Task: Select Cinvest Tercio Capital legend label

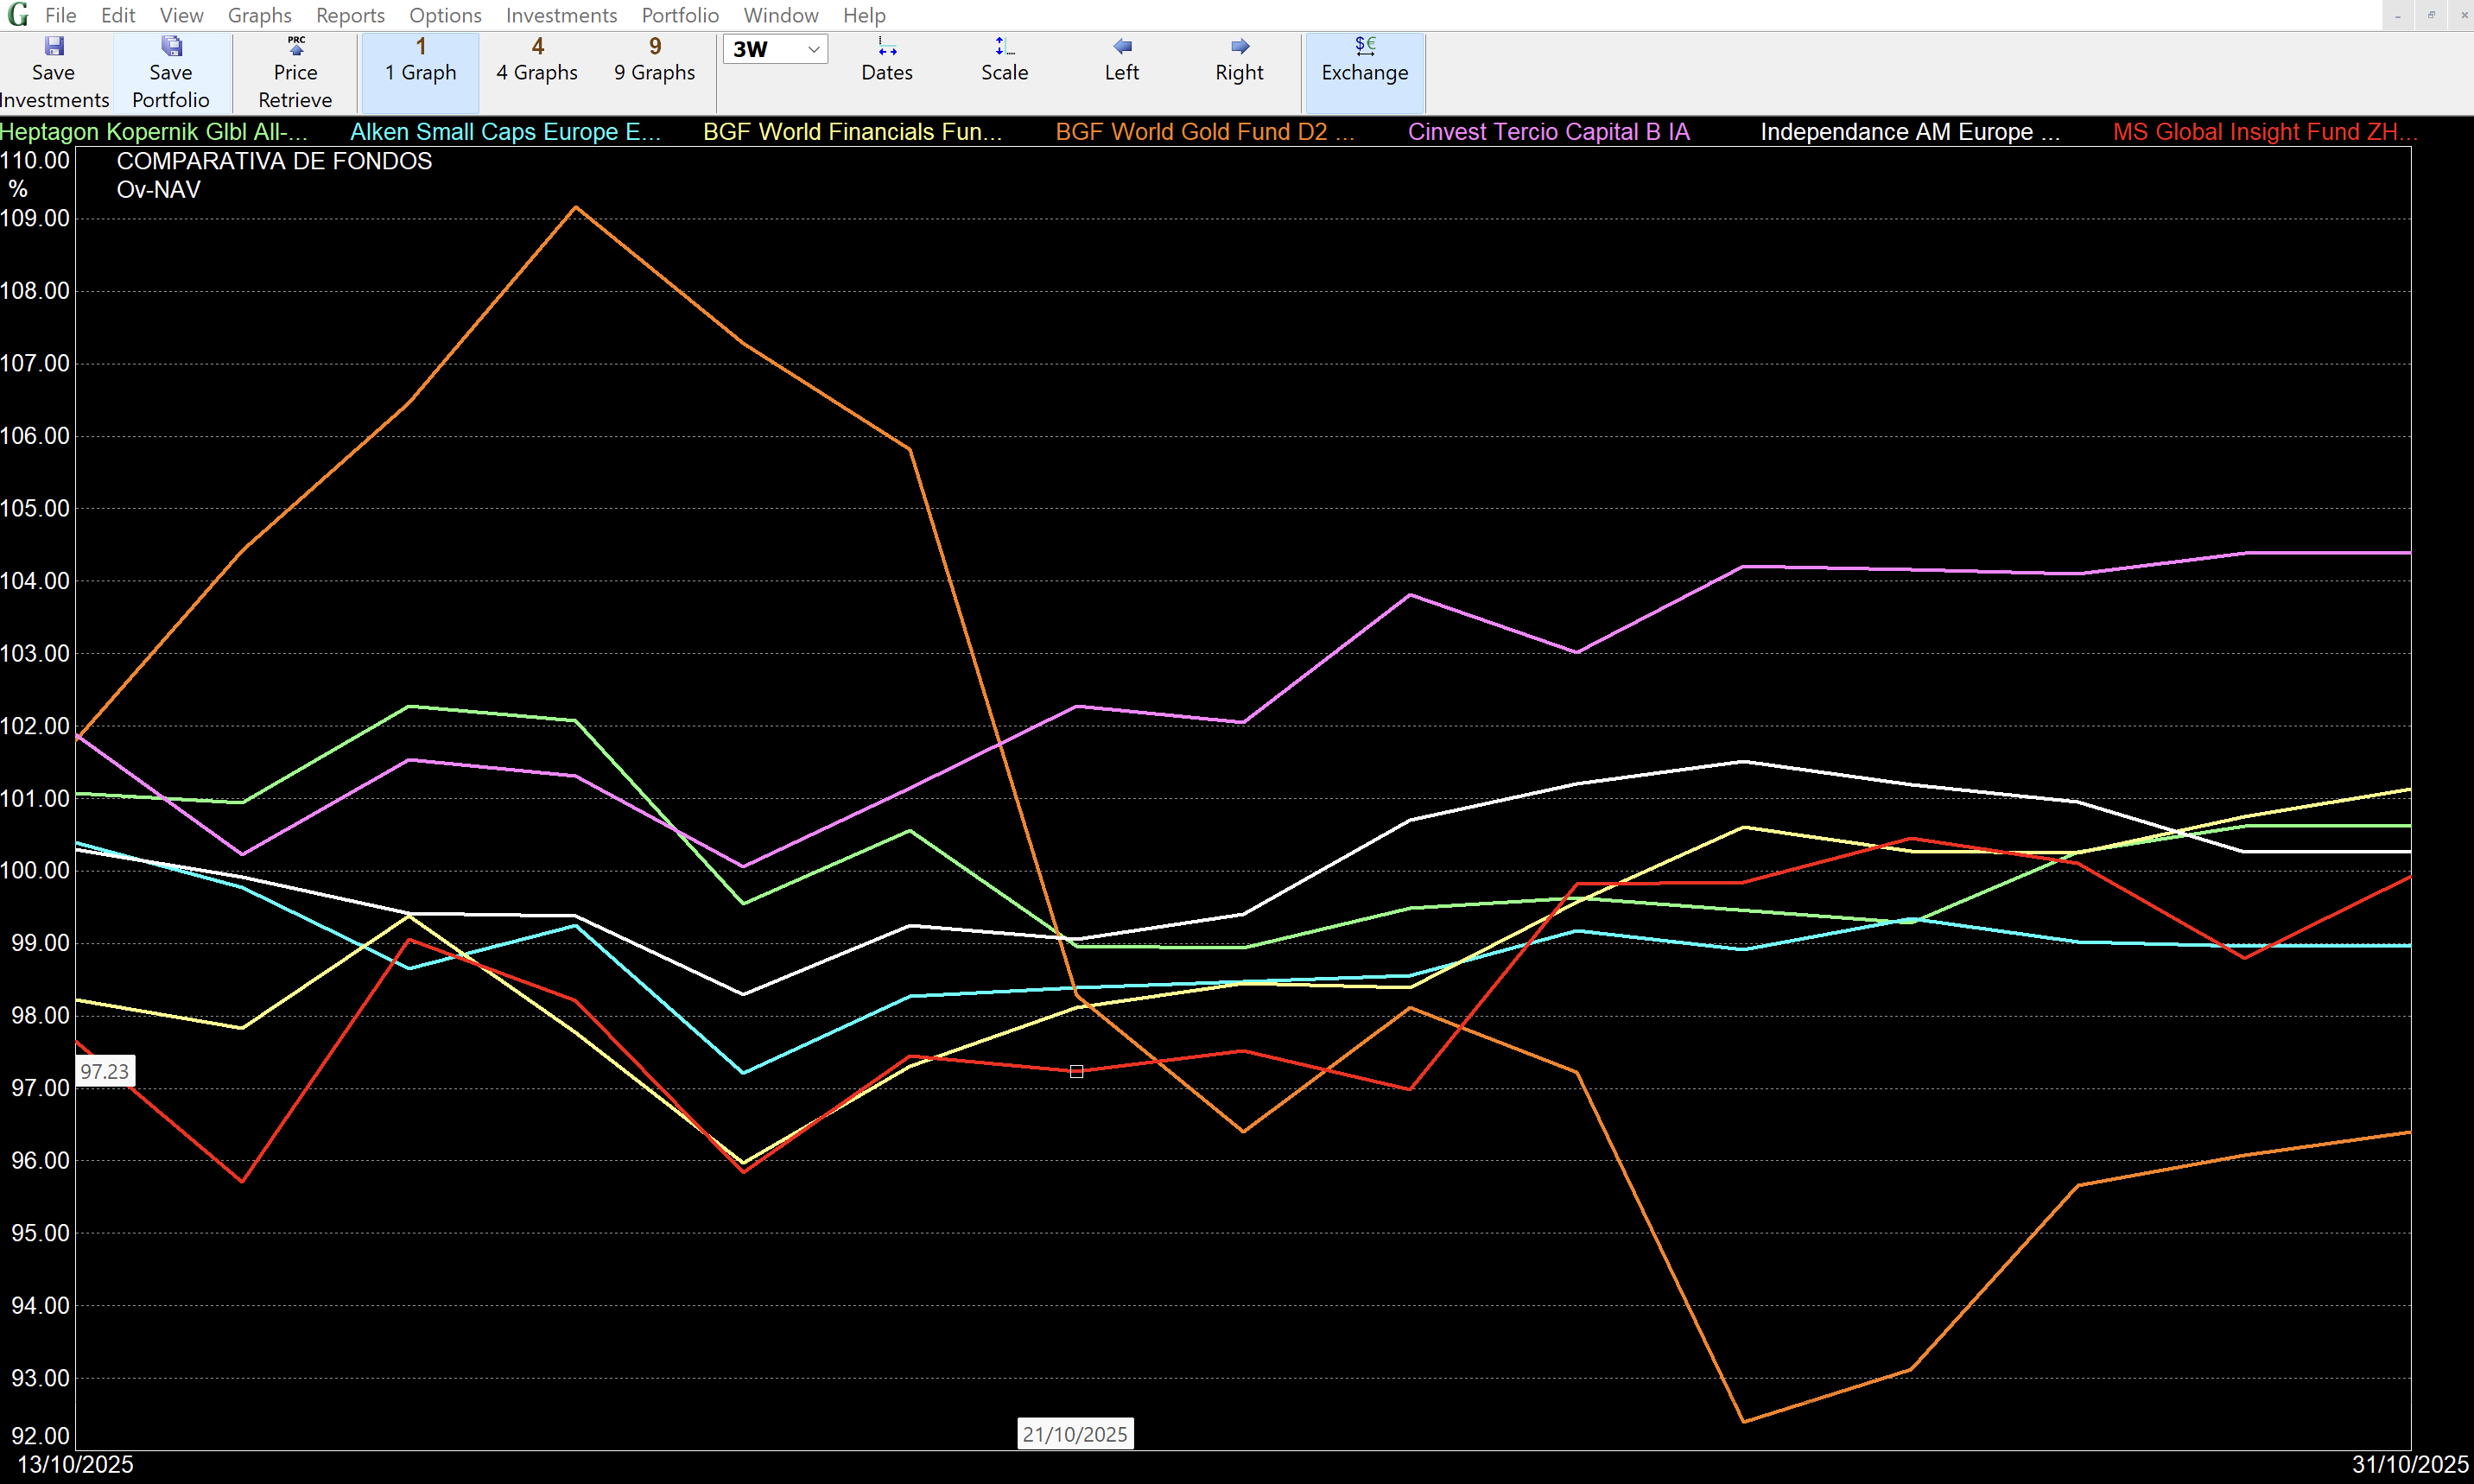Action: click(1548, 132)
